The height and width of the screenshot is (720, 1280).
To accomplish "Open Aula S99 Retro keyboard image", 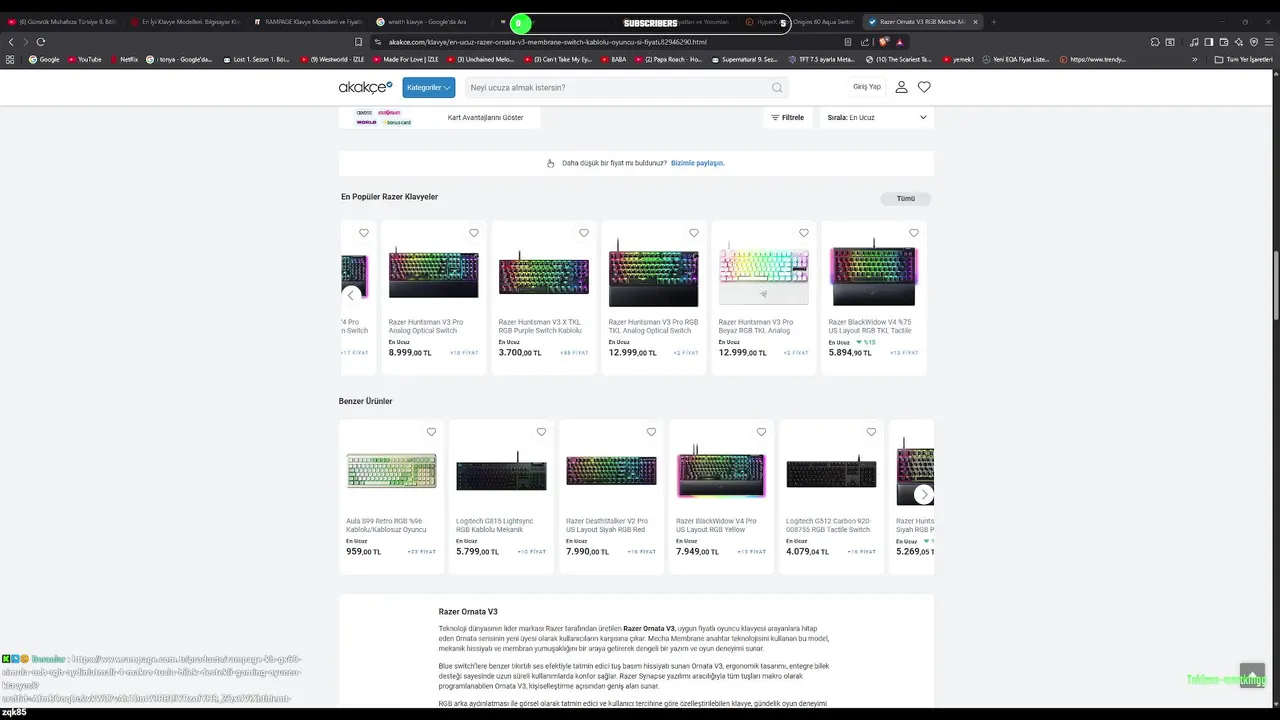I will (x=391, y=470).
